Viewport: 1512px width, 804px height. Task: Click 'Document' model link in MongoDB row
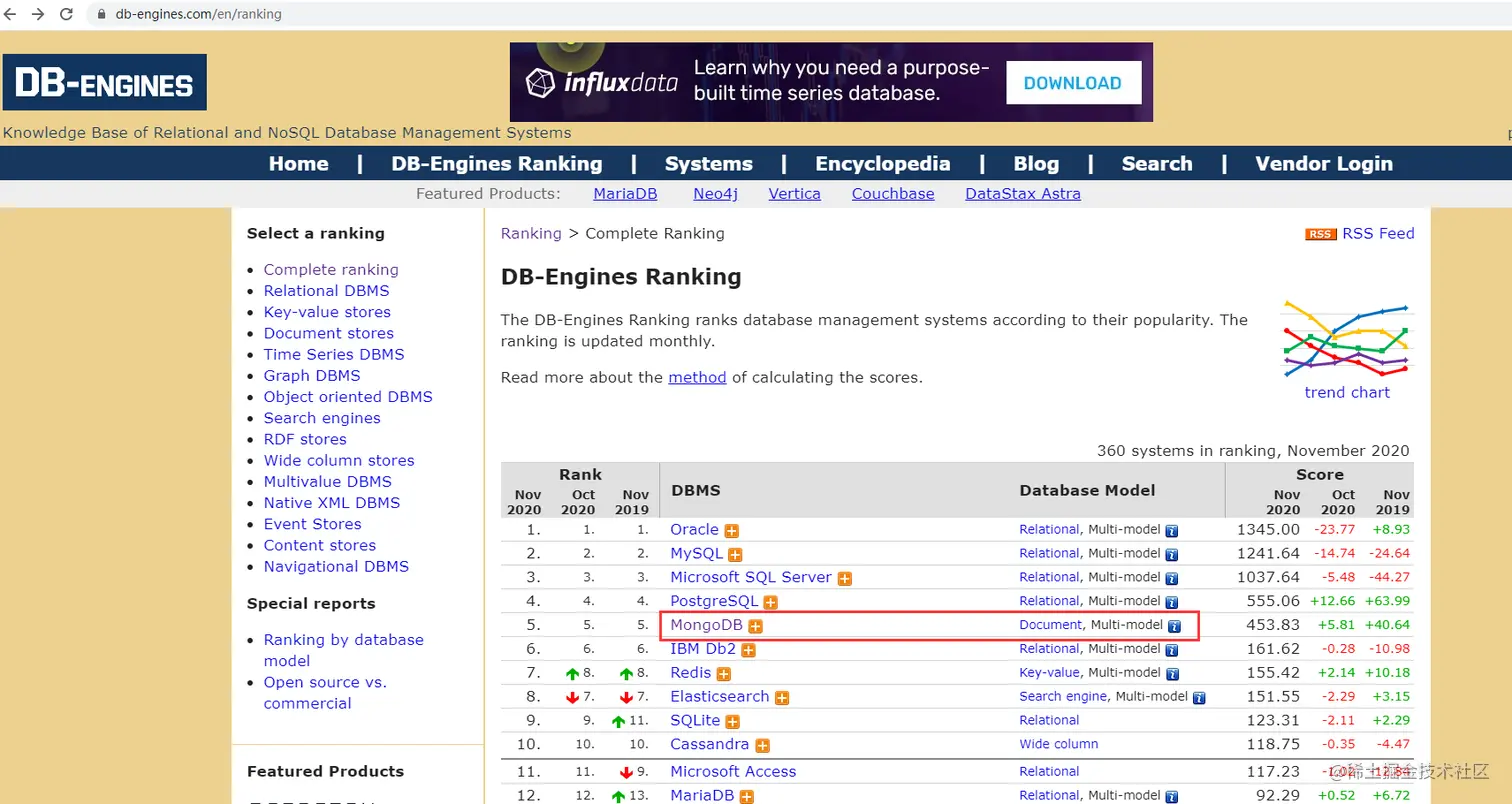click(1050, 625)
